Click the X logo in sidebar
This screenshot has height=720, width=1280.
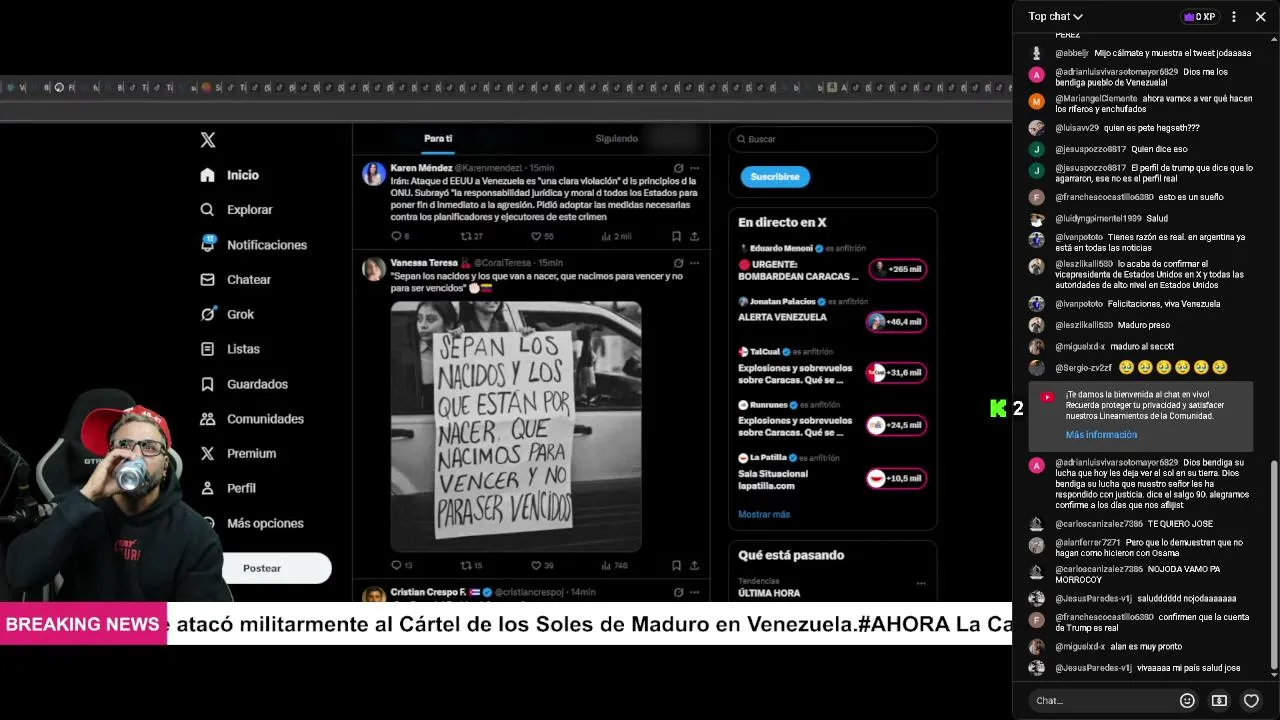click(x=208, y=140)
